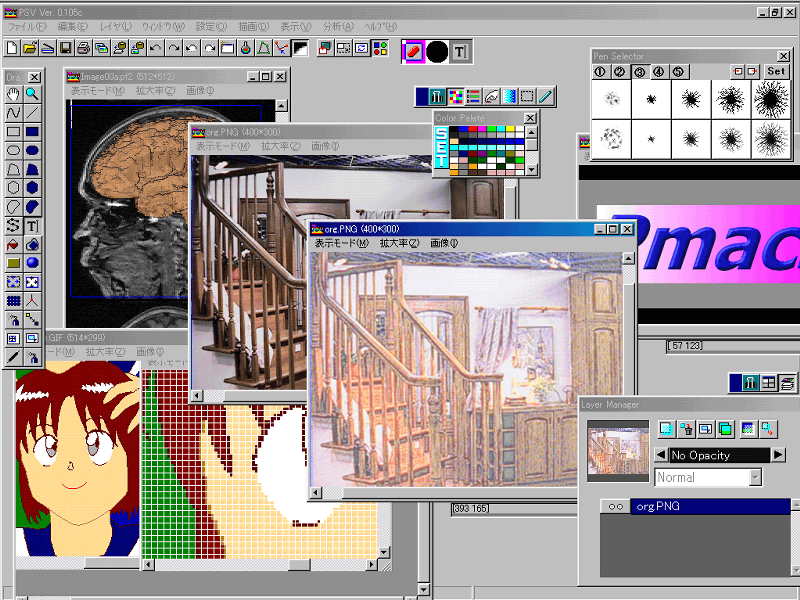Switch to Pen Selector set 3

(639, 72)
